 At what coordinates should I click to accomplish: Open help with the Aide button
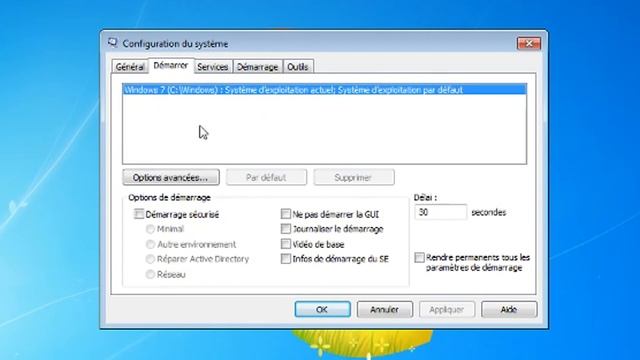click(509, 309)
